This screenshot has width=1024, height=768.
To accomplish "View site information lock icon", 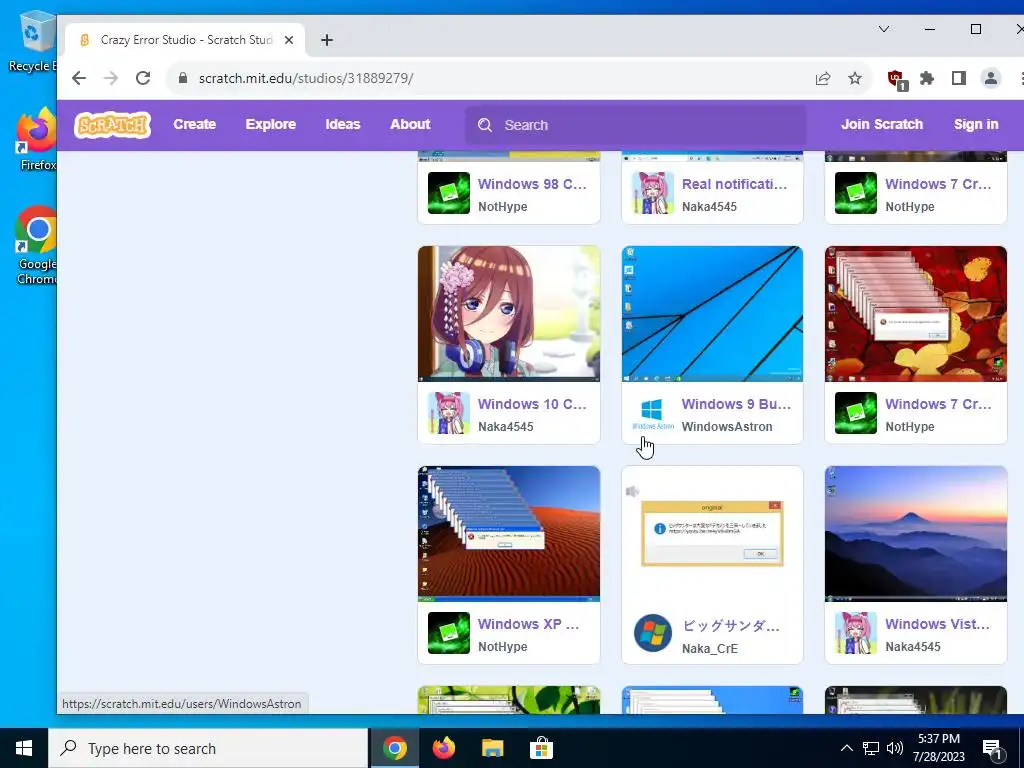I will (x=183, y=78).
